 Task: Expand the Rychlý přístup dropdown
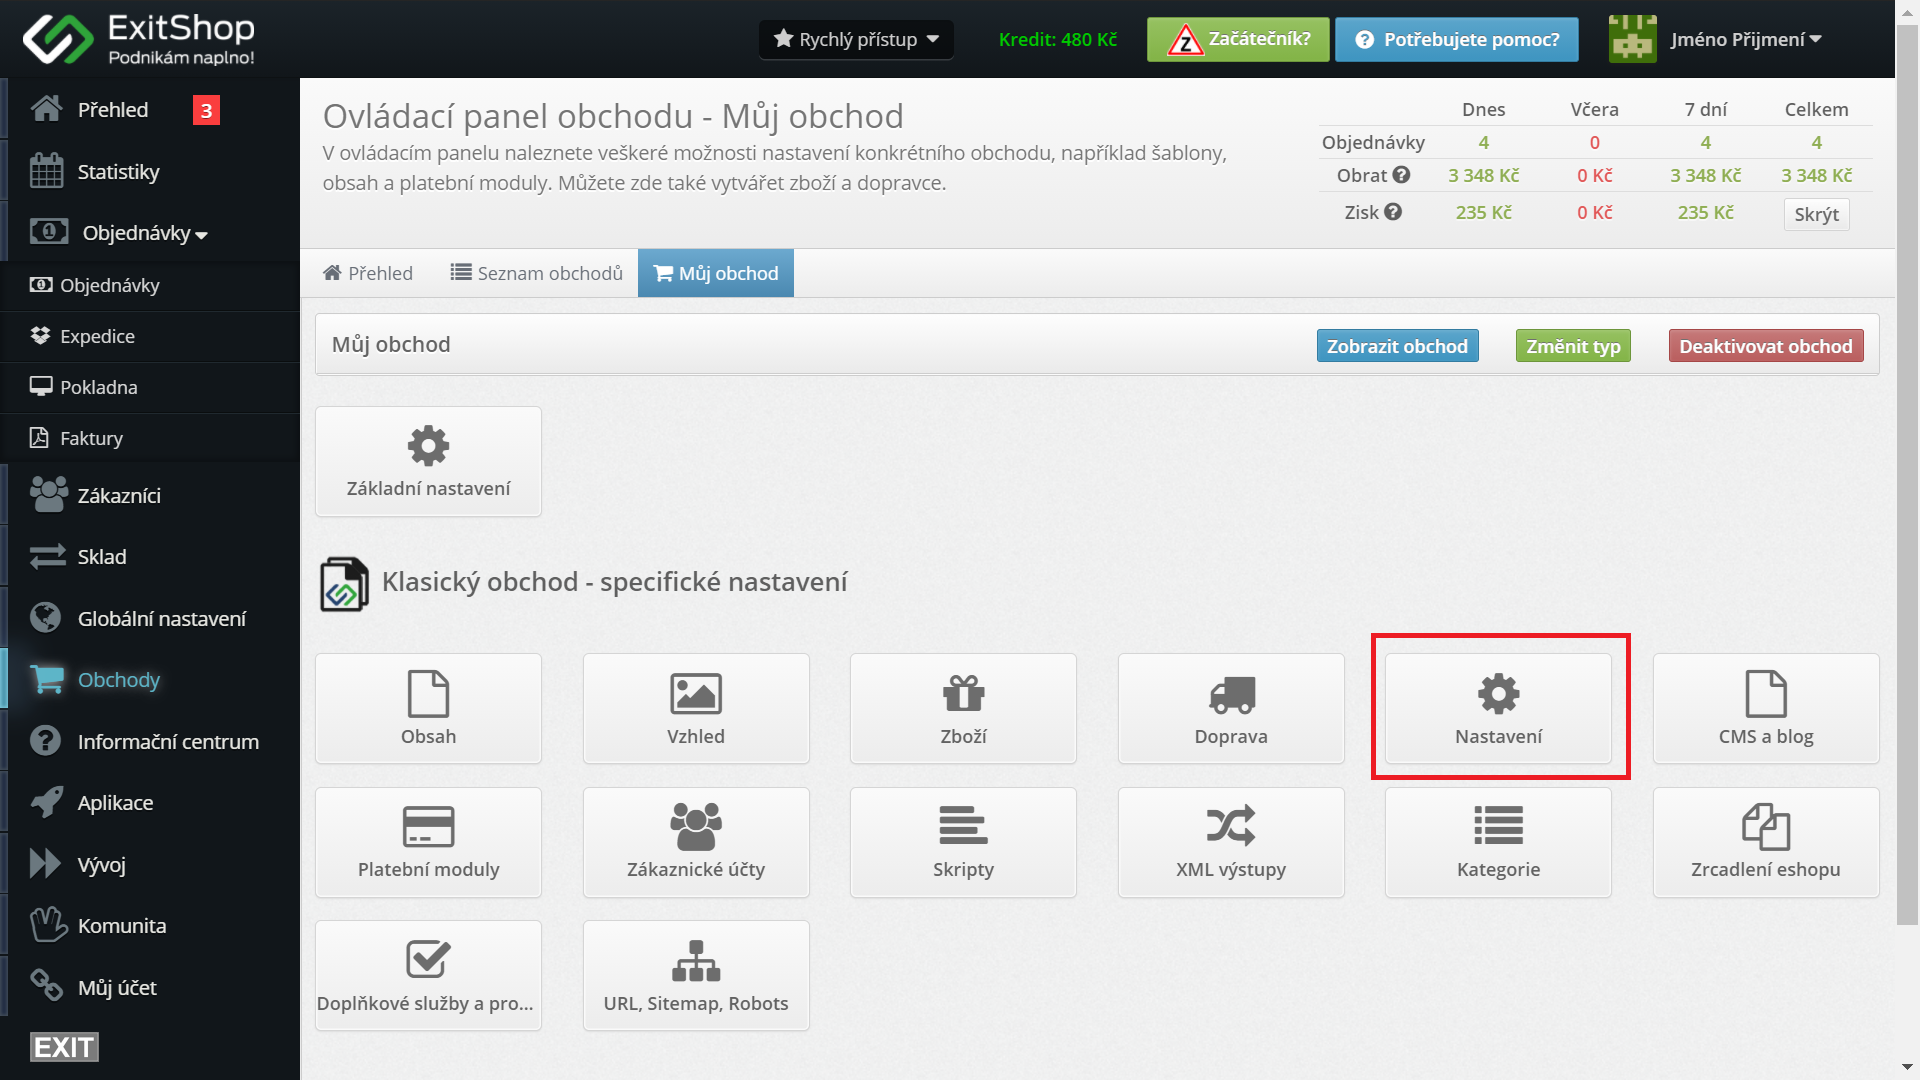(x=856, y=39)
